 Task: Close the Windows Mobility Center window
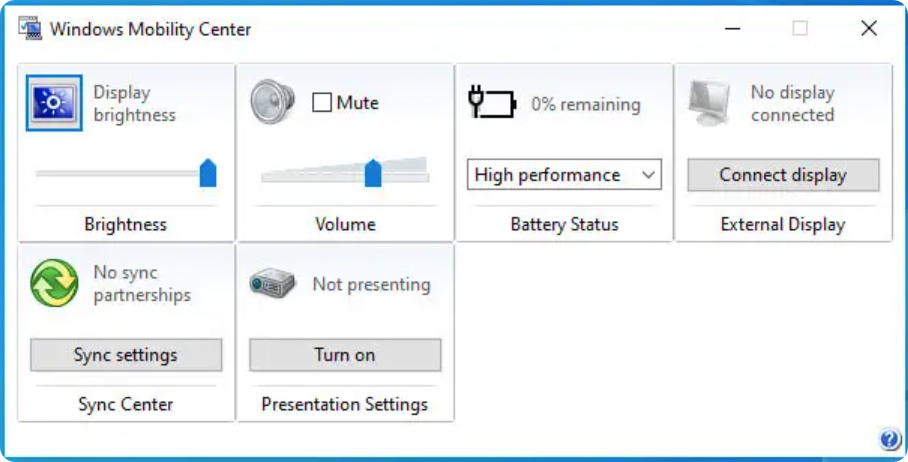click(869, 29)
